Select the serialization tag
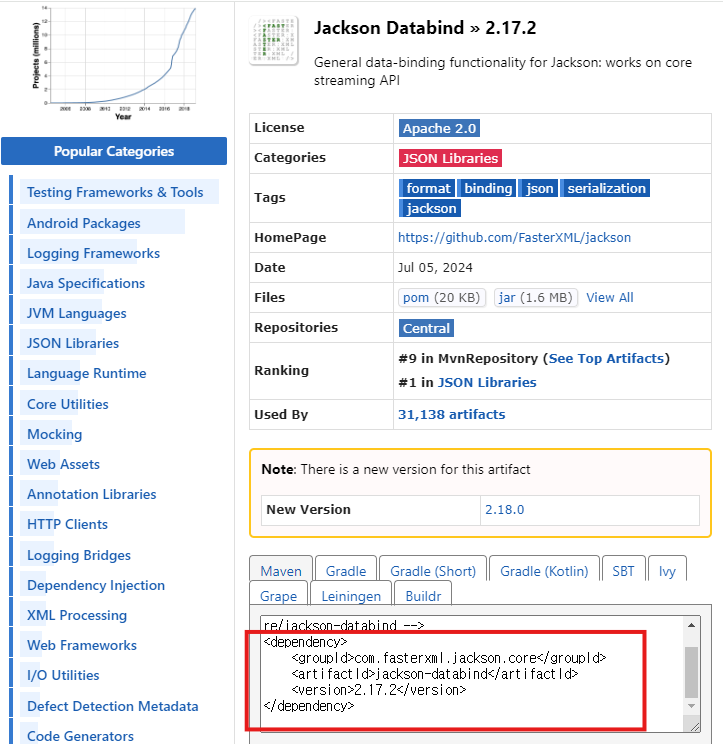Viewport: 723px width, 744px height. pyautogui.click(x=605, y=188)
